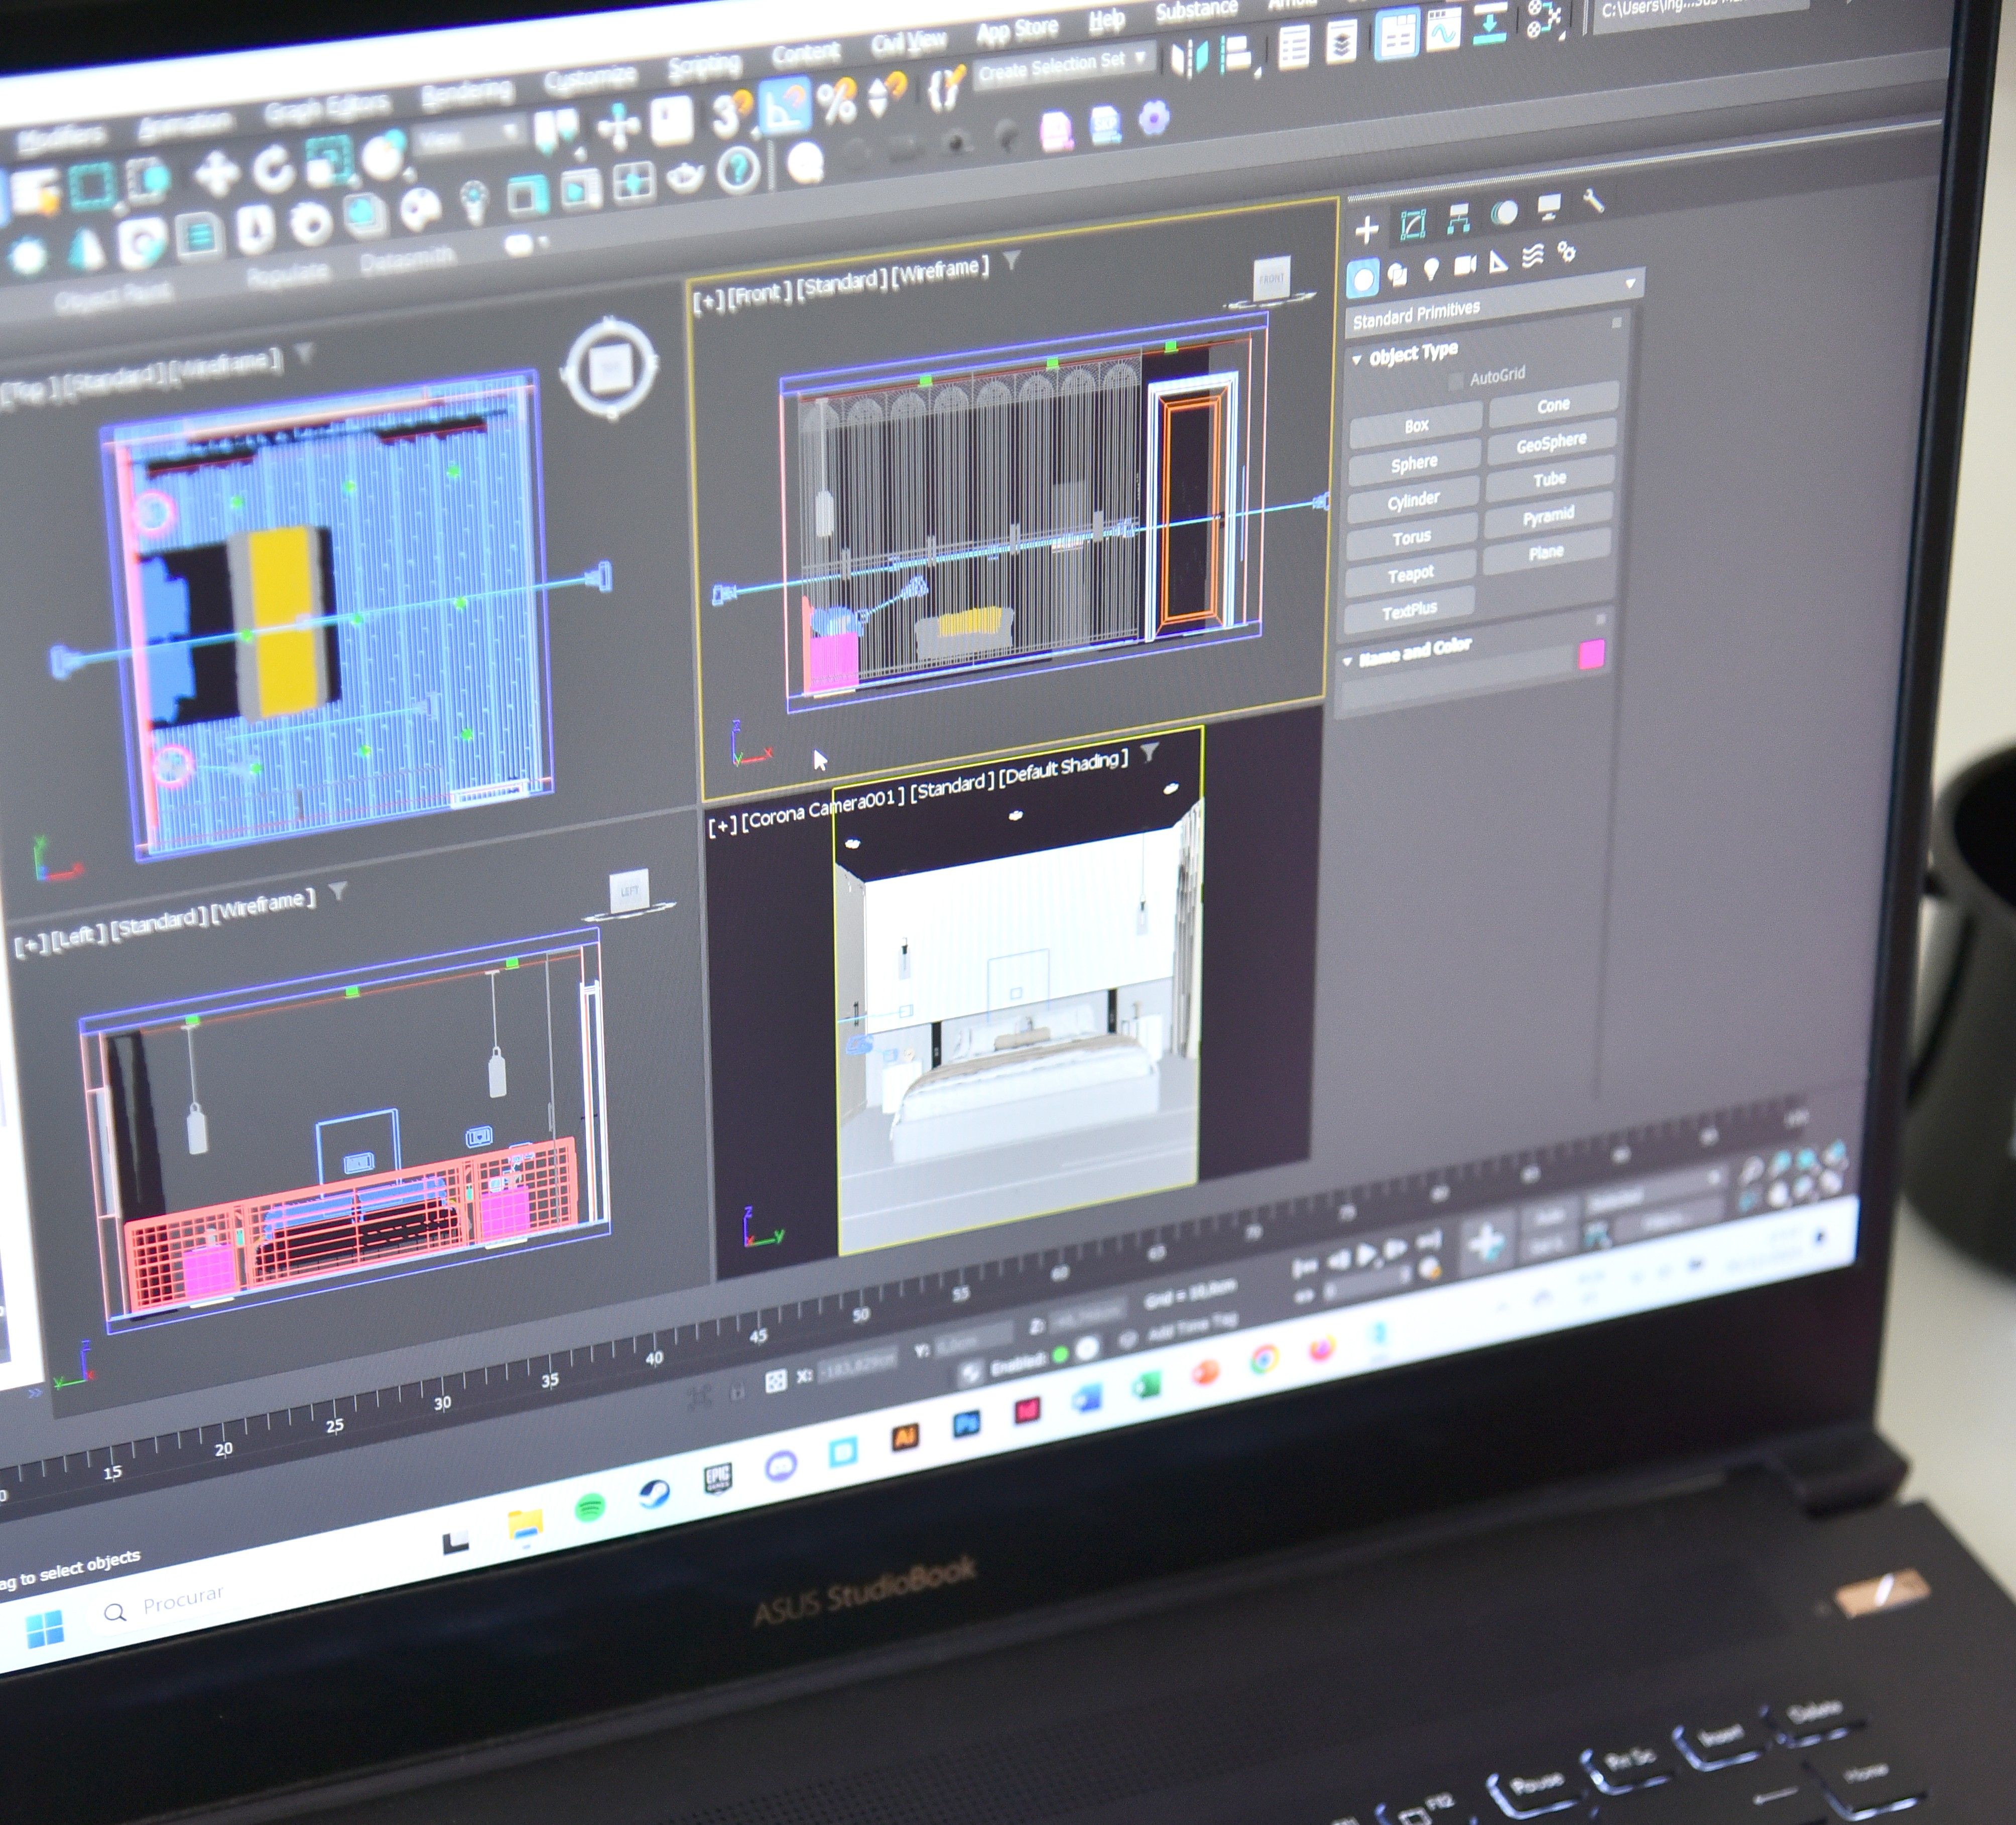Toggle the Percent Snap button
This screenshot has width=2016, height=1825.
coord(836,102)
